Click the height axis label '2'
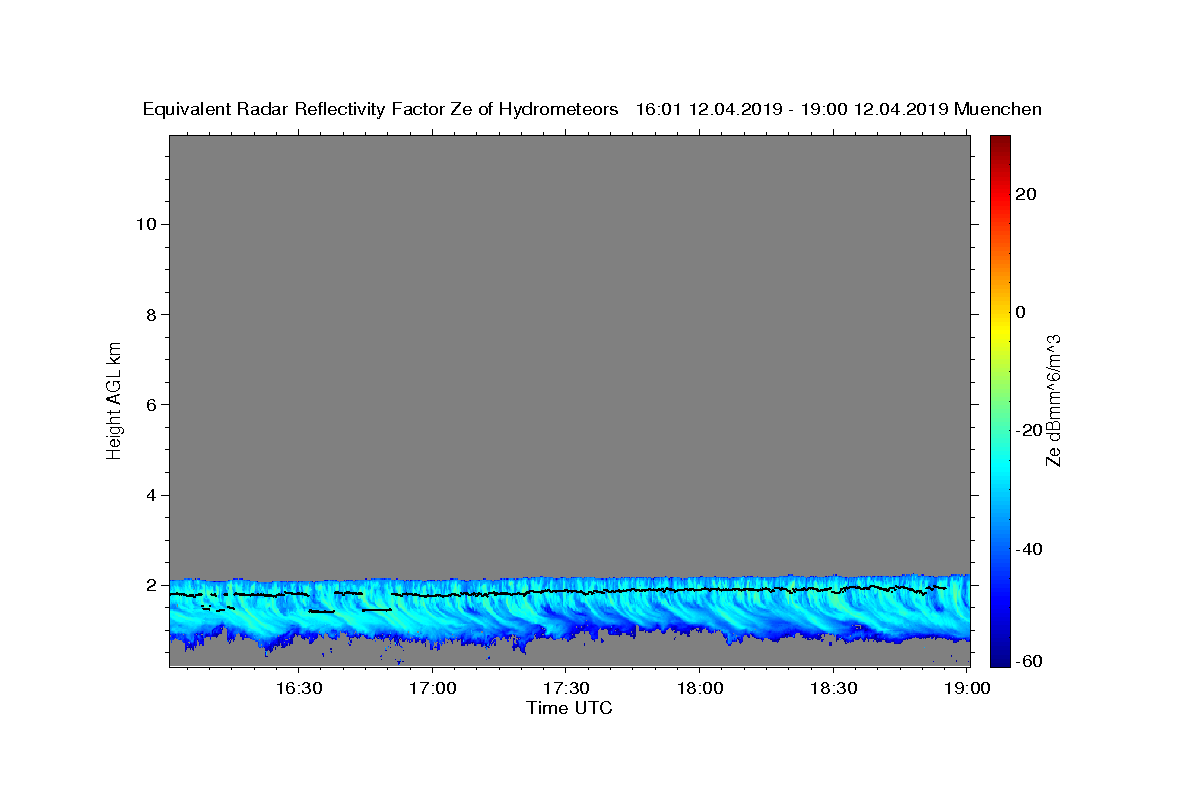Screen dimensions: 1200x800 click(149, 585)
